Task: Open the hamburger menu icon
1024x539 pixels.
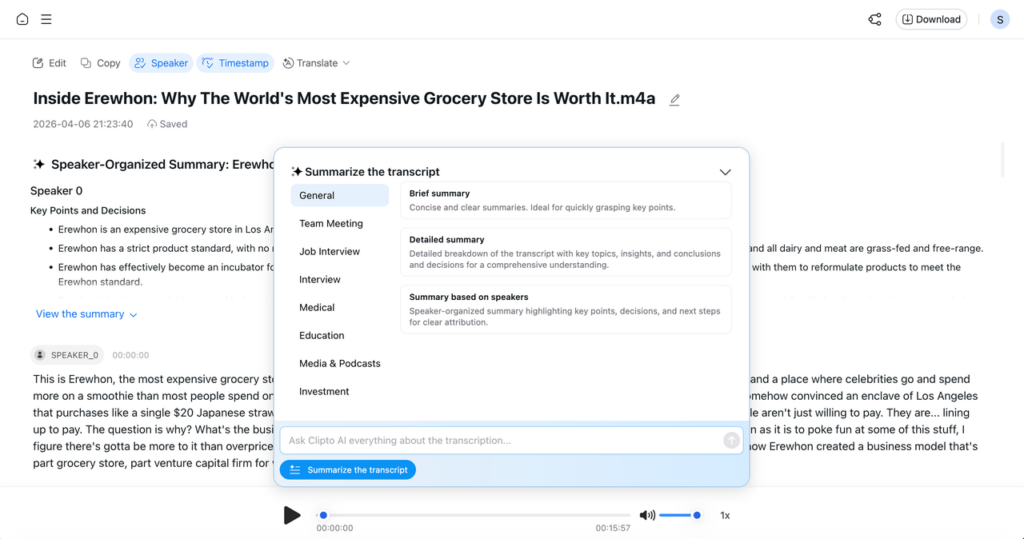Action: [46, 19]
